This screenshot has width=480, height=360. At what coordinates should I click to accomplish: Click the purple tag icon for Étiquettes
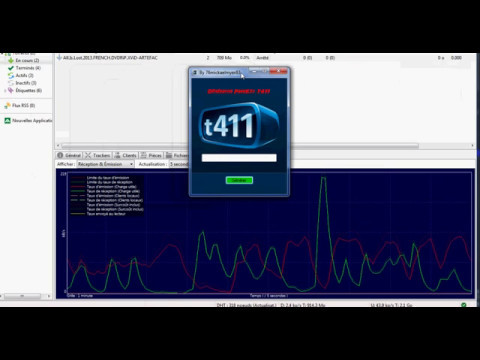pyautogui.click(x=11, y=90)
